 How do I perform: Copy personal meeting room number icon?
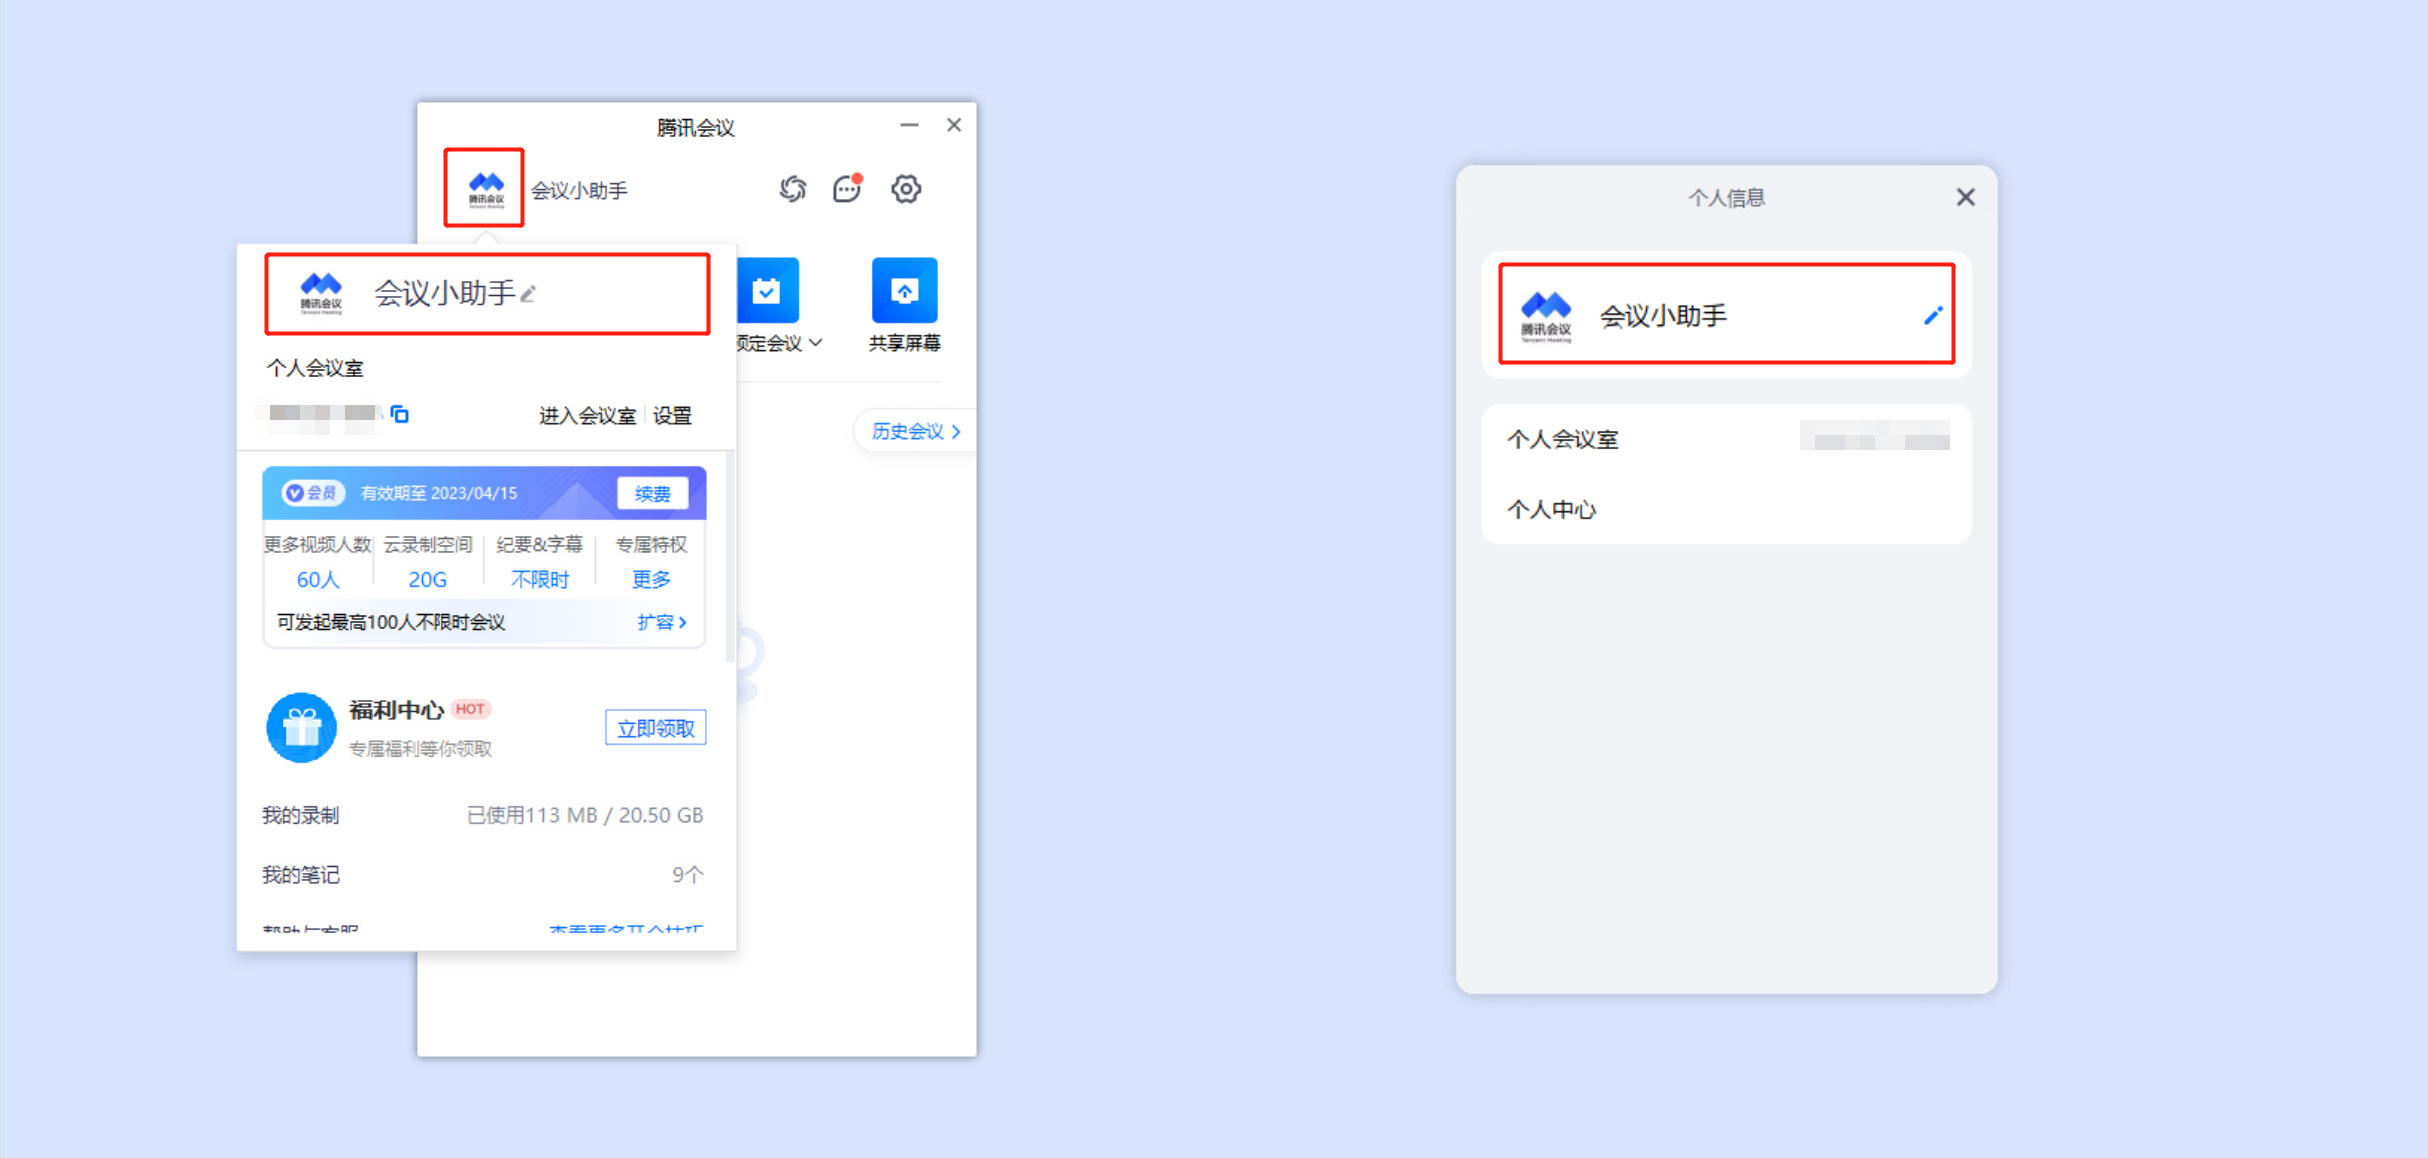400,414
